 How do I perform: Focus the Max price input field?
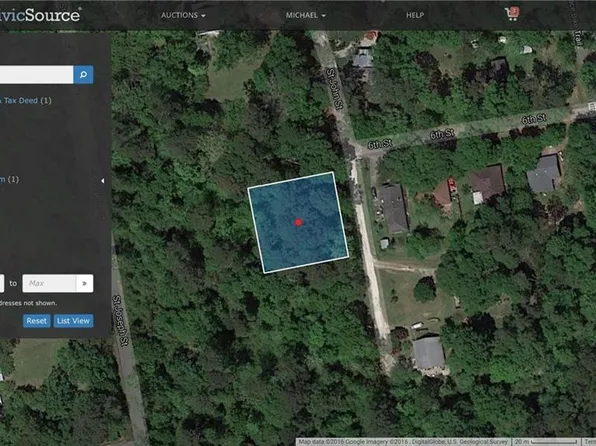(49, 283)
